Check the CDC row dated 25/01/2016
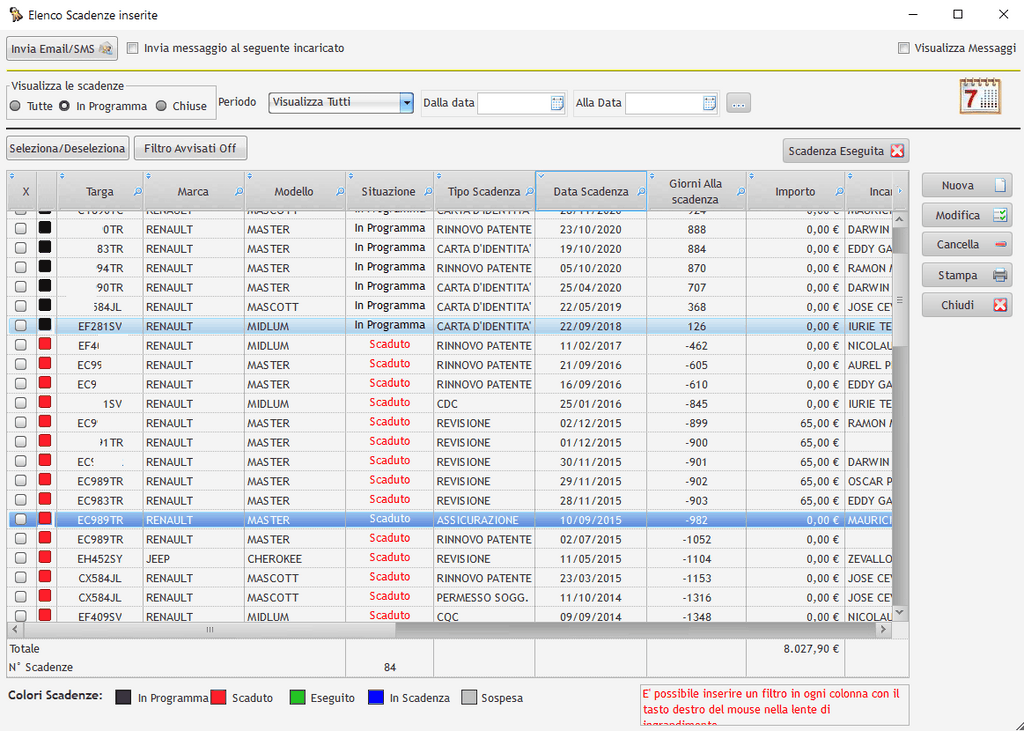1024x731 pixels. tap(21, 404)
